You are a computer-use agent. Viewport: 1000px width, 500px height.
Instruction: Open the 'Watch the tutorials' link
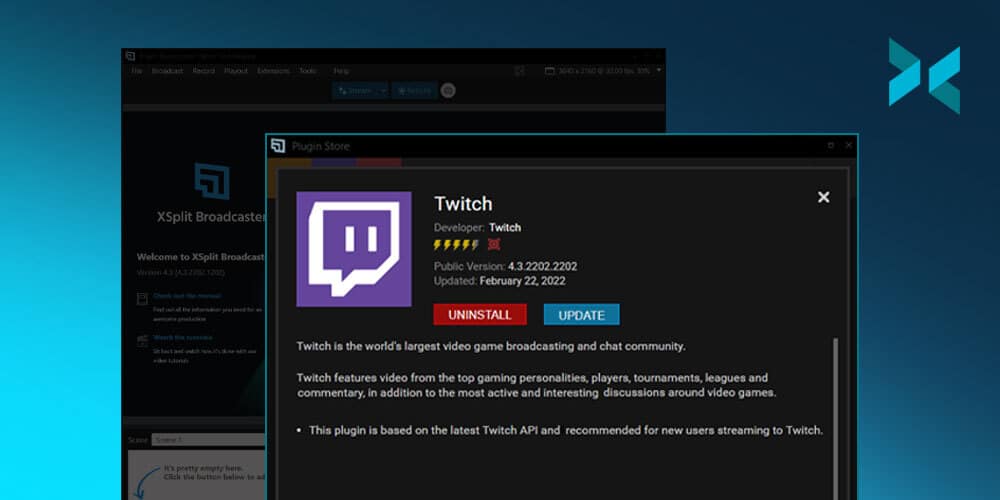pyautogui.click(x=182, y=337)
